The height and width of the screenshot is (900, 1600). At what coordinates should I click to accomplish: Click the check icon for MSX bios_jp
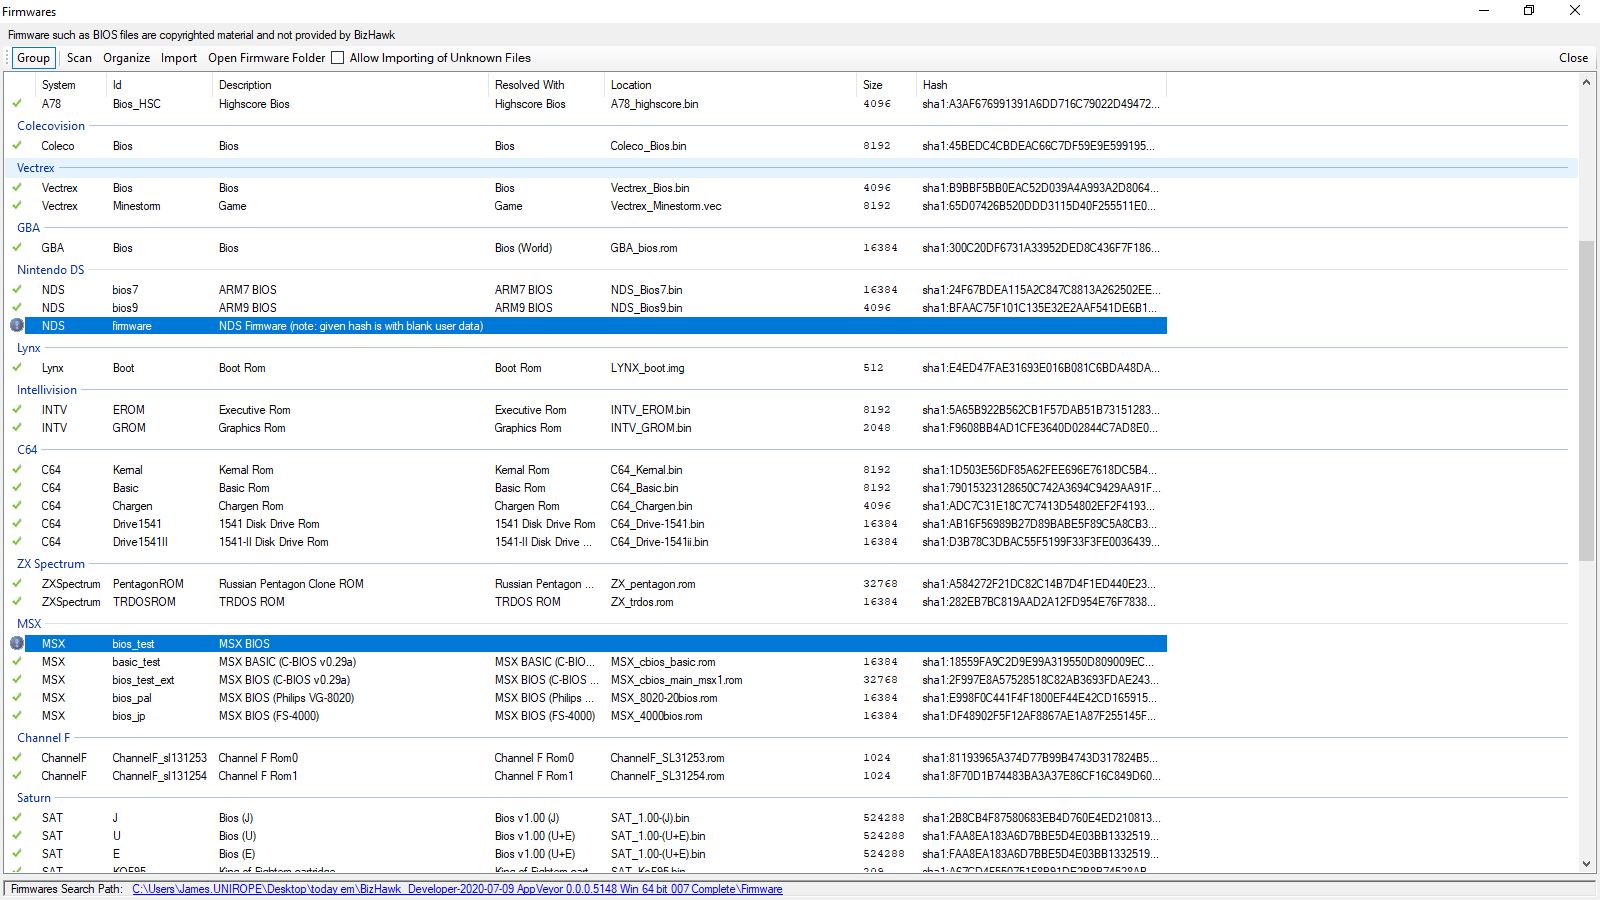pos(17,715)
